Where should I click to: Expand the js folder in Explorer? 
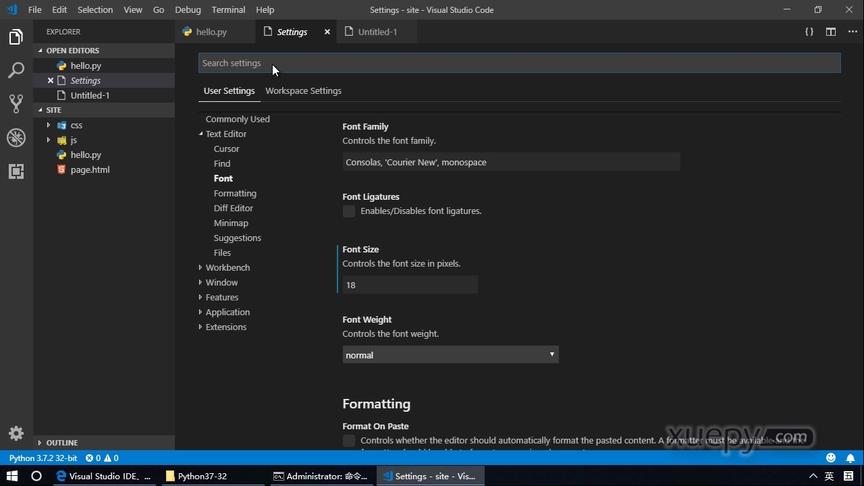point(48,140)
